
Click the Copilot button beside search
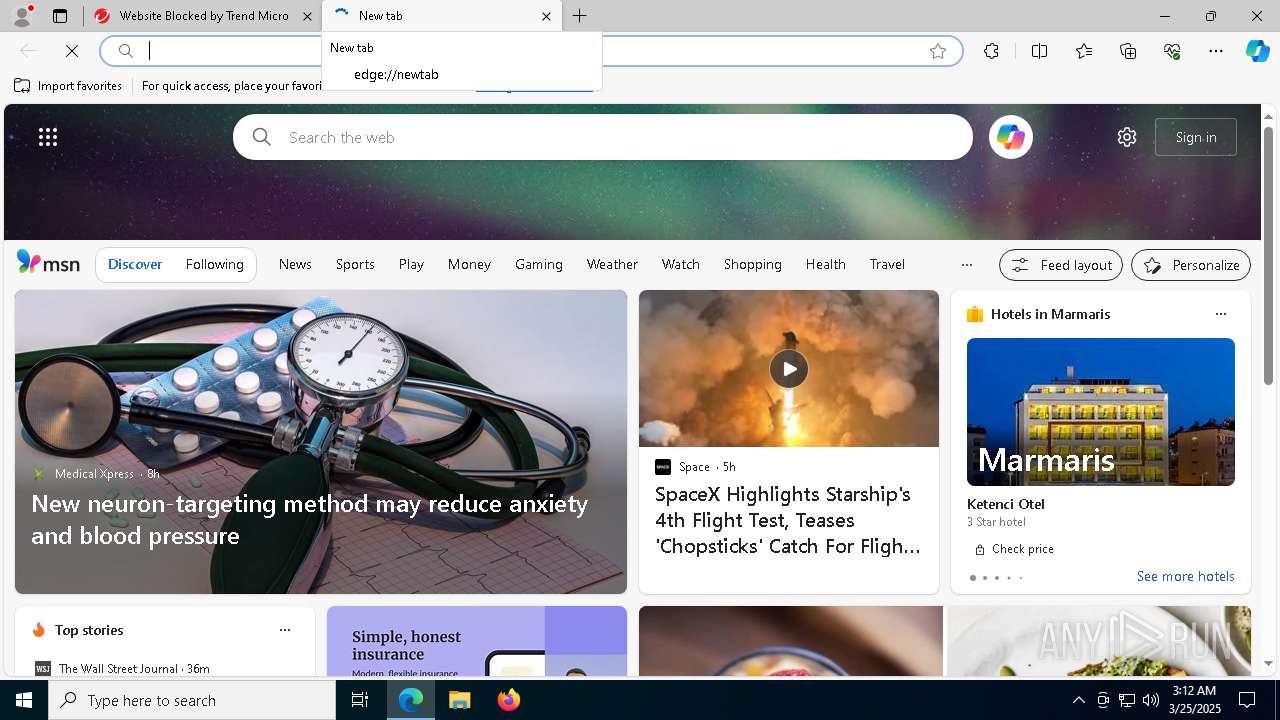1010,137
